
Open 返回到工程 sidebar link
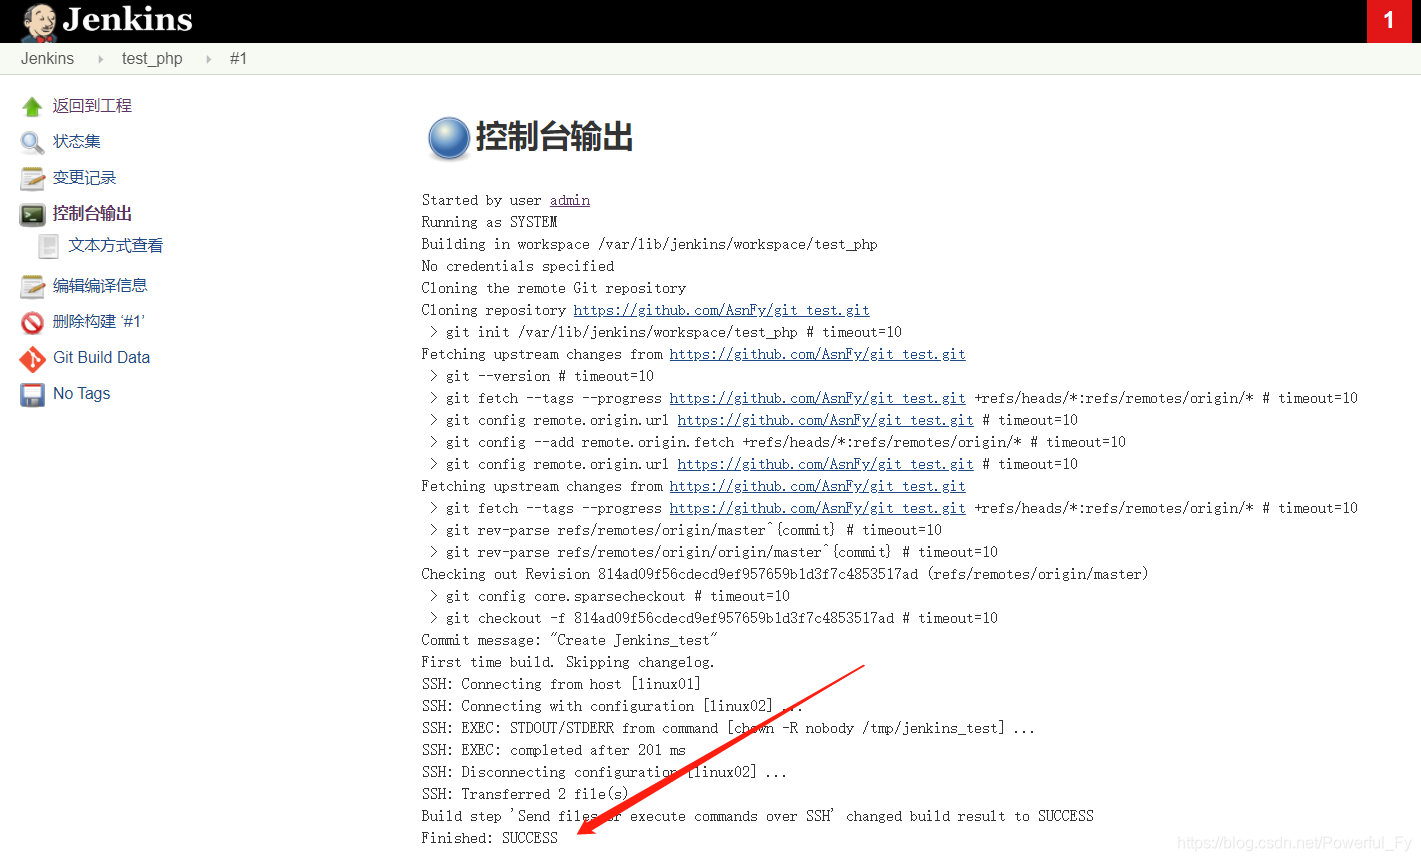(x=92, y=106)
